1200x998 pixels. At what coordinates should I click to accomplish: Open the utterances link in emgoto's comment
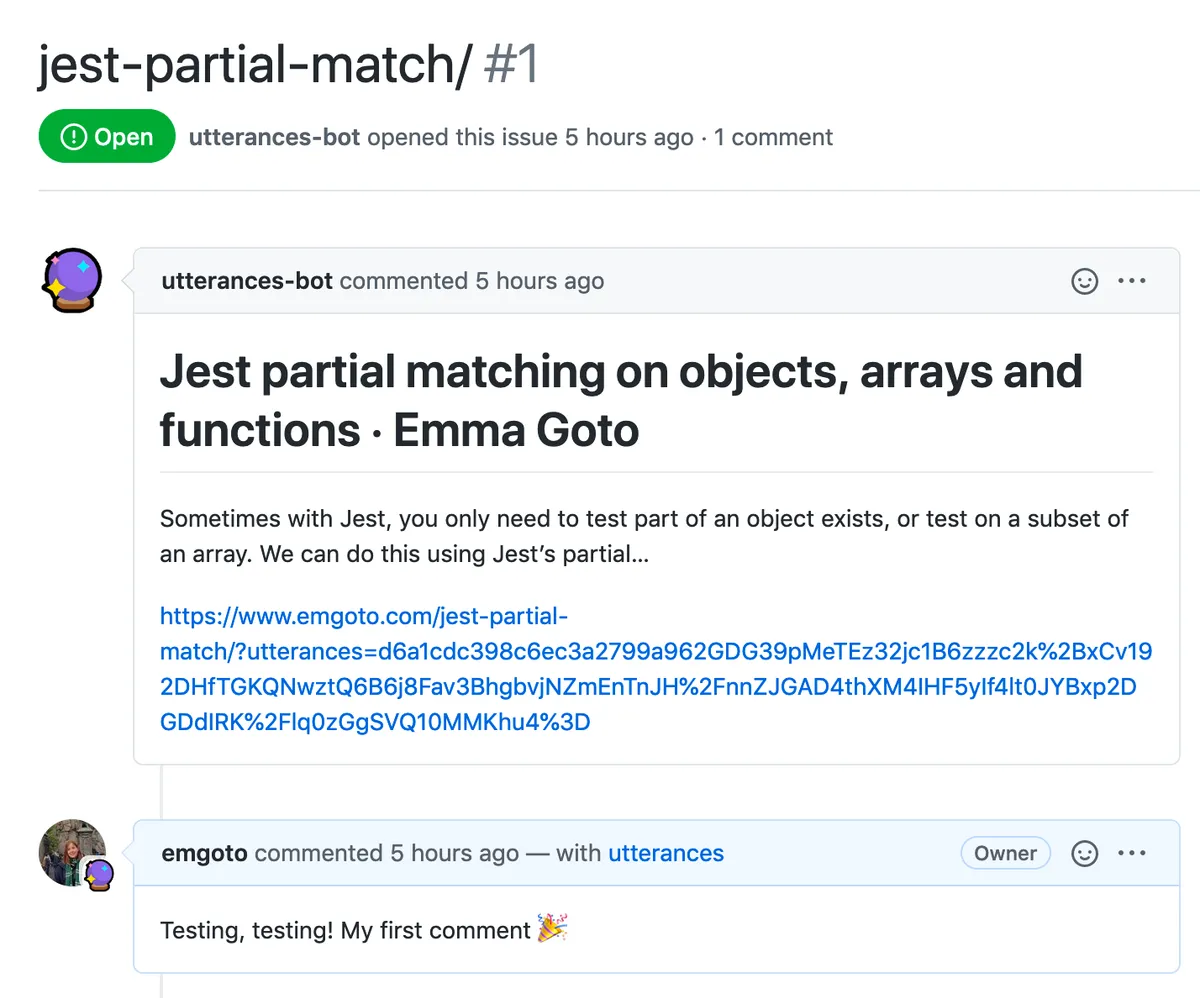tap(665, 853)
